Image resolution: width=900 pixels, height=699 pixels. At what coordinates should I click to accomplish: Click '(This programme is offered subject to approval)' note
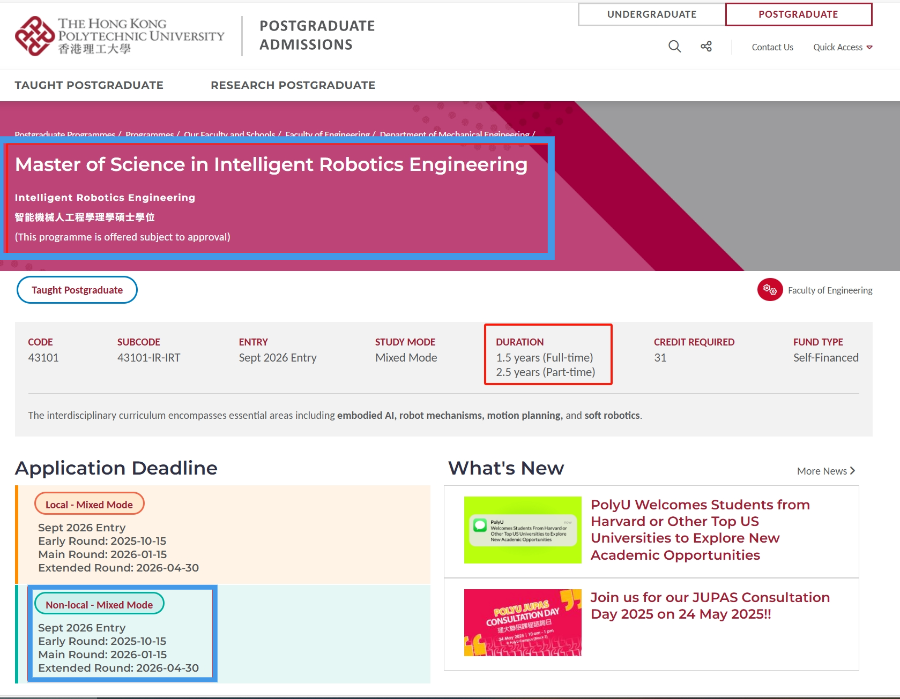click(122, 237)
